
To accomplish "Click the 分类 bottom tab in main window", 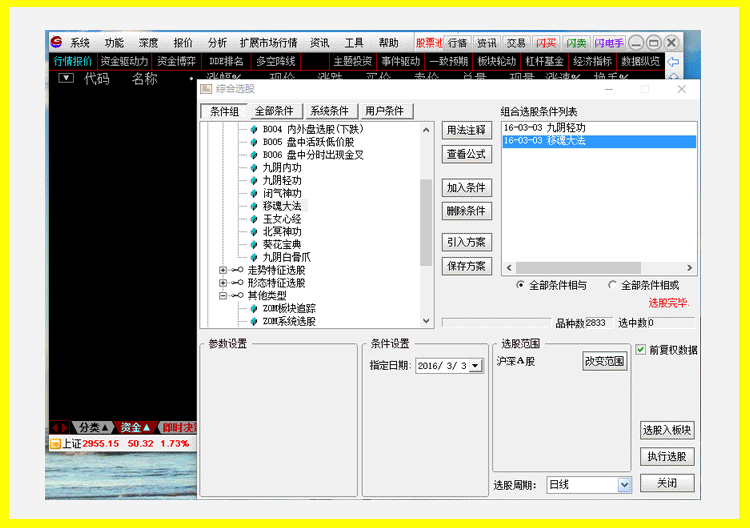I will (93, 428).
